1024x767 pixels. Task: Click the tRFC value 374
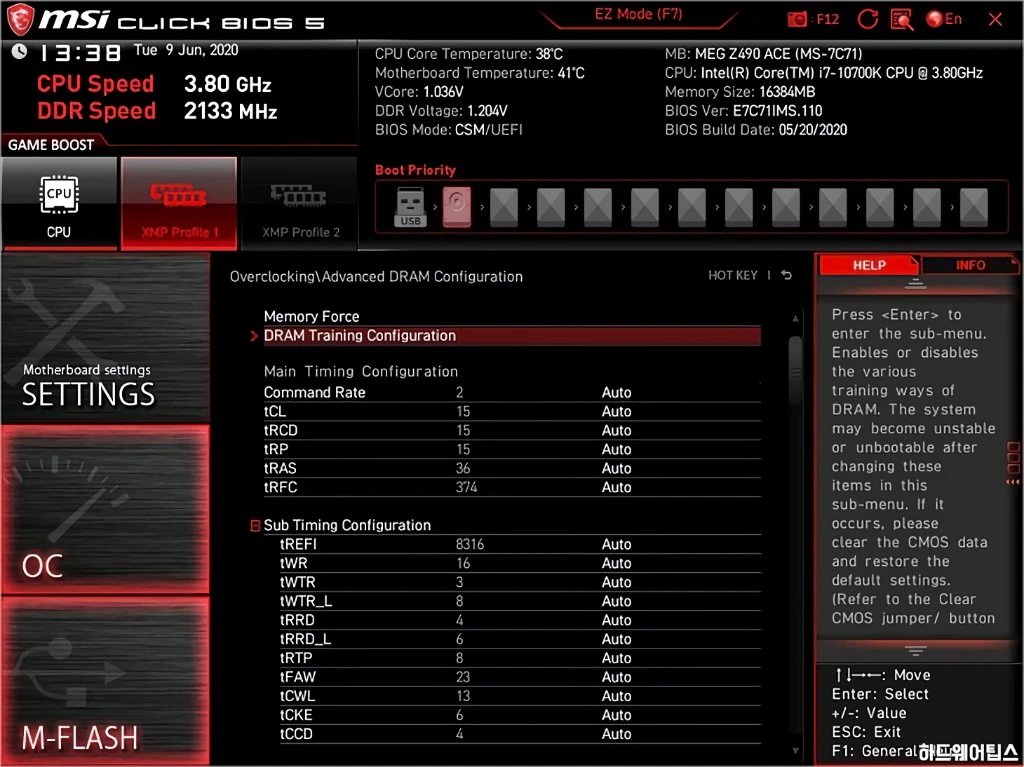click(x=466, y=487)
